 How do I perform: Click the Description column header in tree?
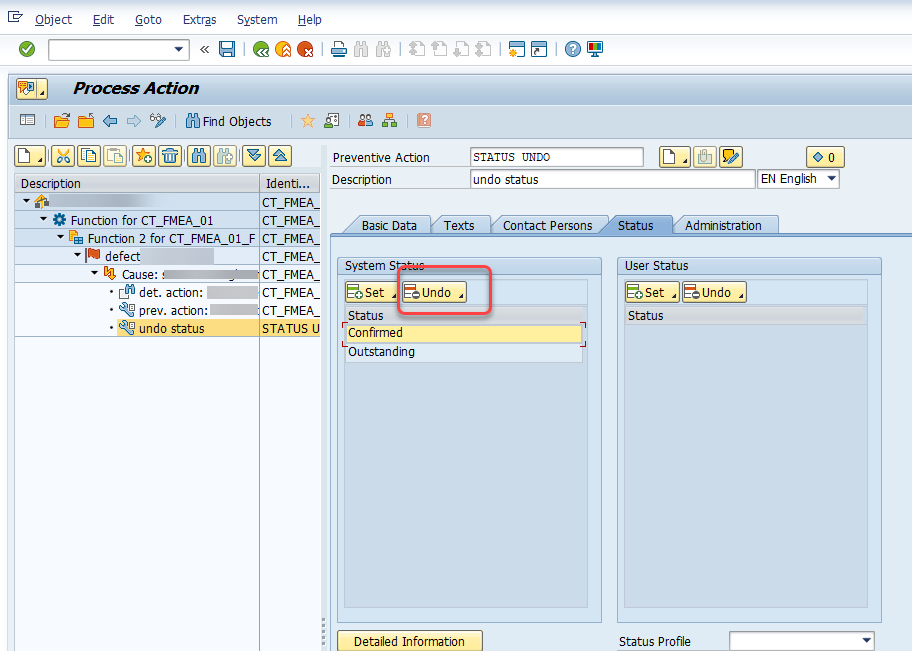click(137, 184)
